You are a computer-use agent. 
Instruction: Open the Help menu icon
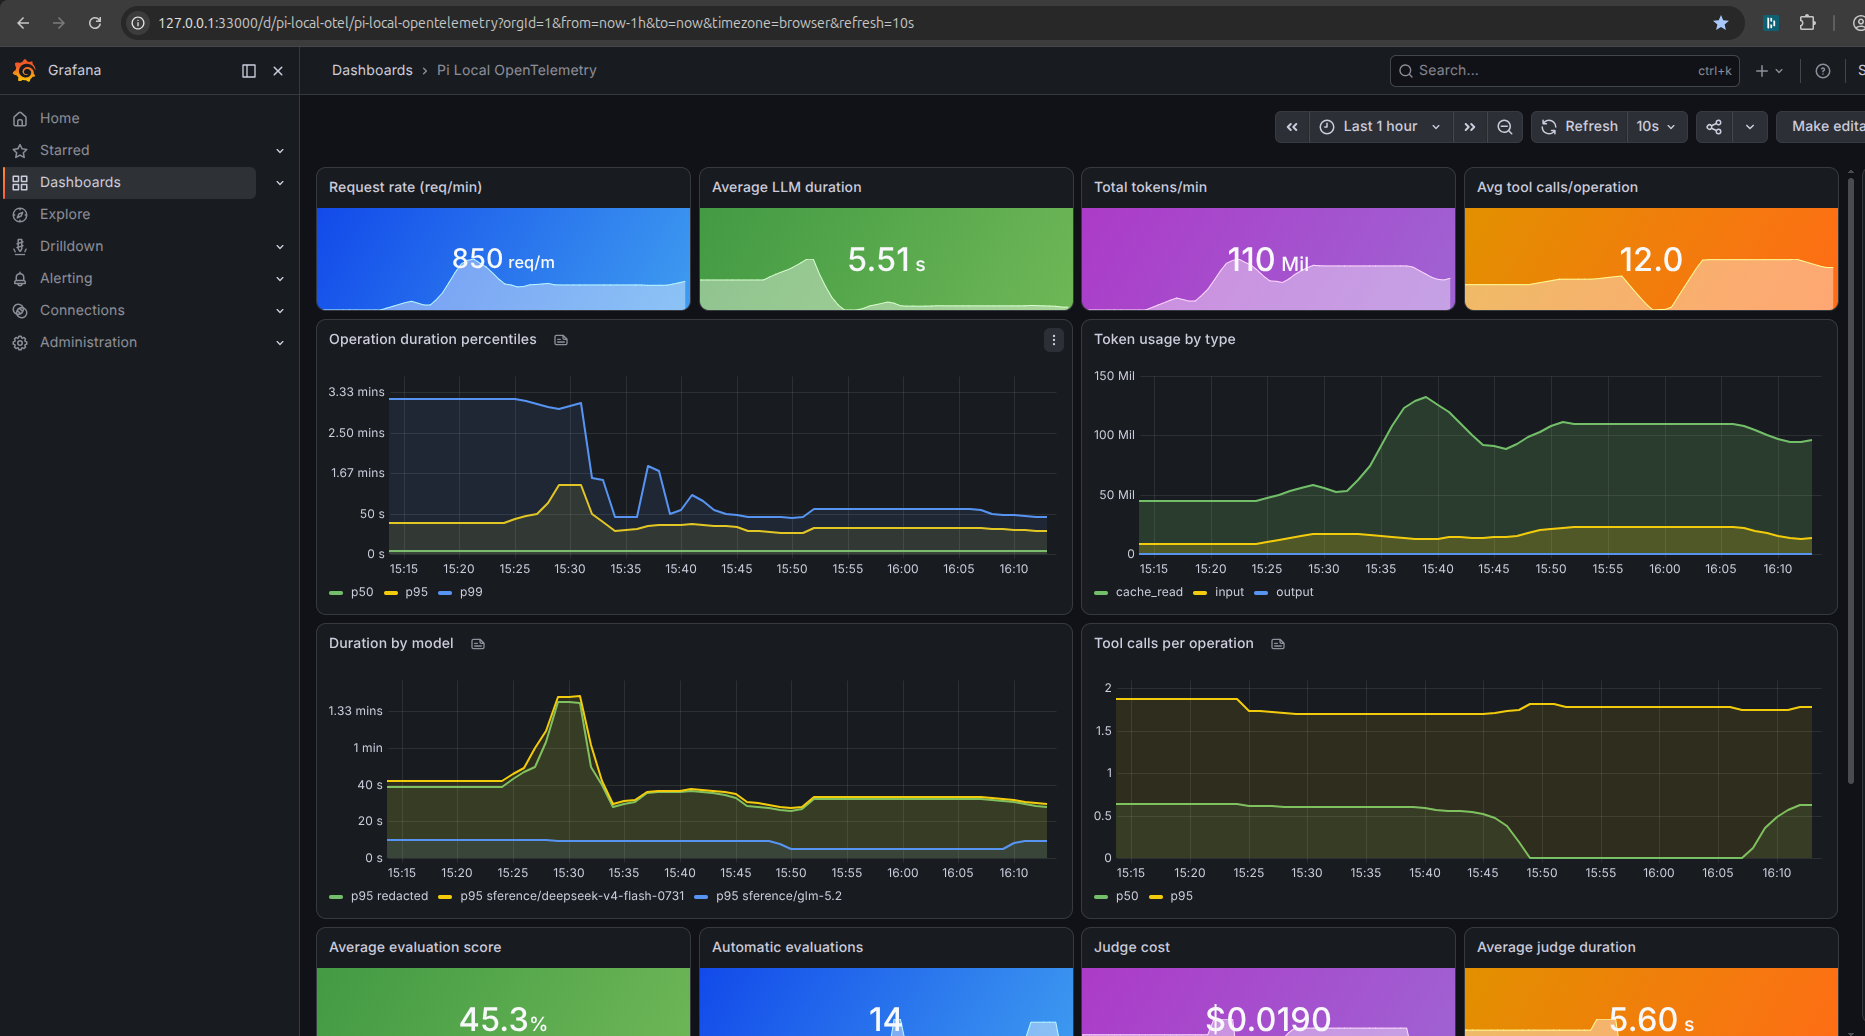(x=1823, y=71)
